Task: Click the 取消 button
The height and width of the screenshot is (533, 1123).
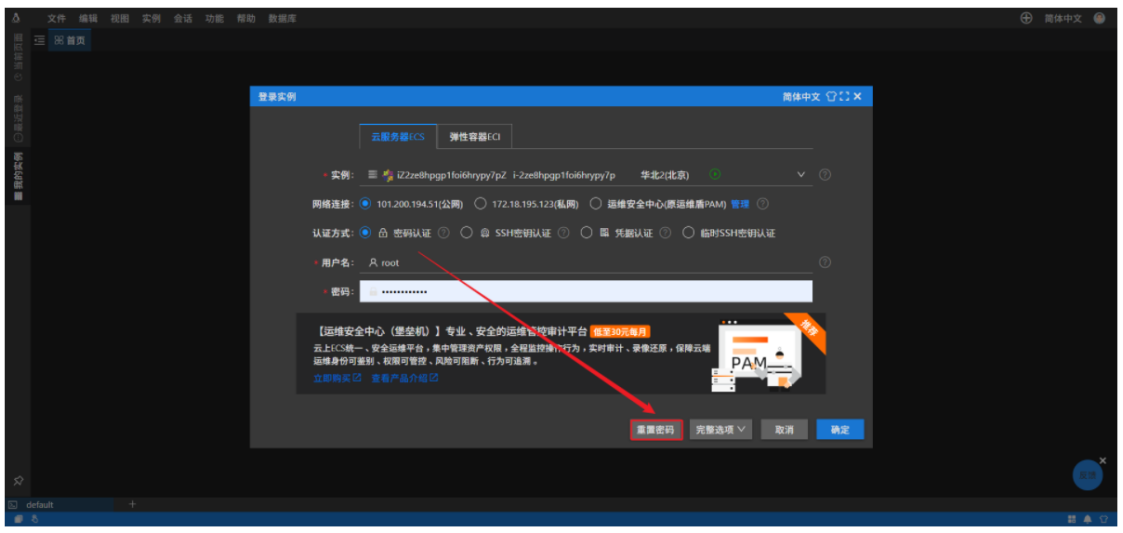Action: [784, 430]
